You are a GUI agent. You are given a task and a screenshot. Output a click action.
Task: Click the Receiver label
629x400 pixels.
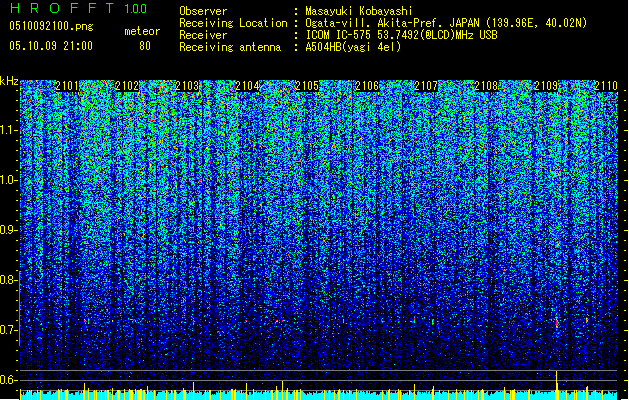pos(203,35)
